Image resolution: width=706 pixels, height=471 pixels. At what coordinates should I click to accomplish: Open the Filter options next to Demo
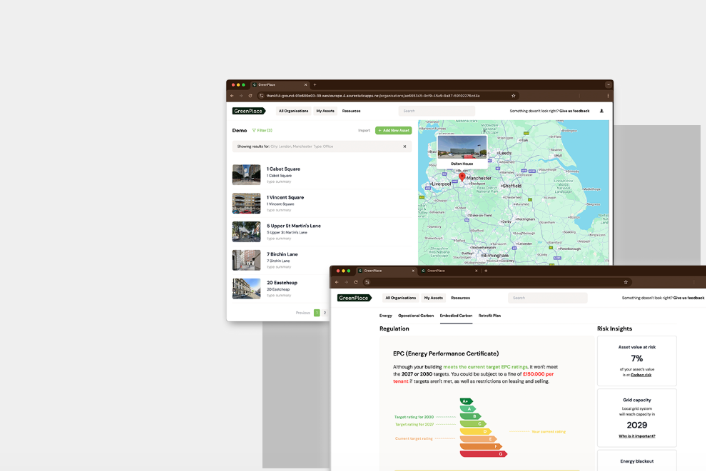click(262, 131)
